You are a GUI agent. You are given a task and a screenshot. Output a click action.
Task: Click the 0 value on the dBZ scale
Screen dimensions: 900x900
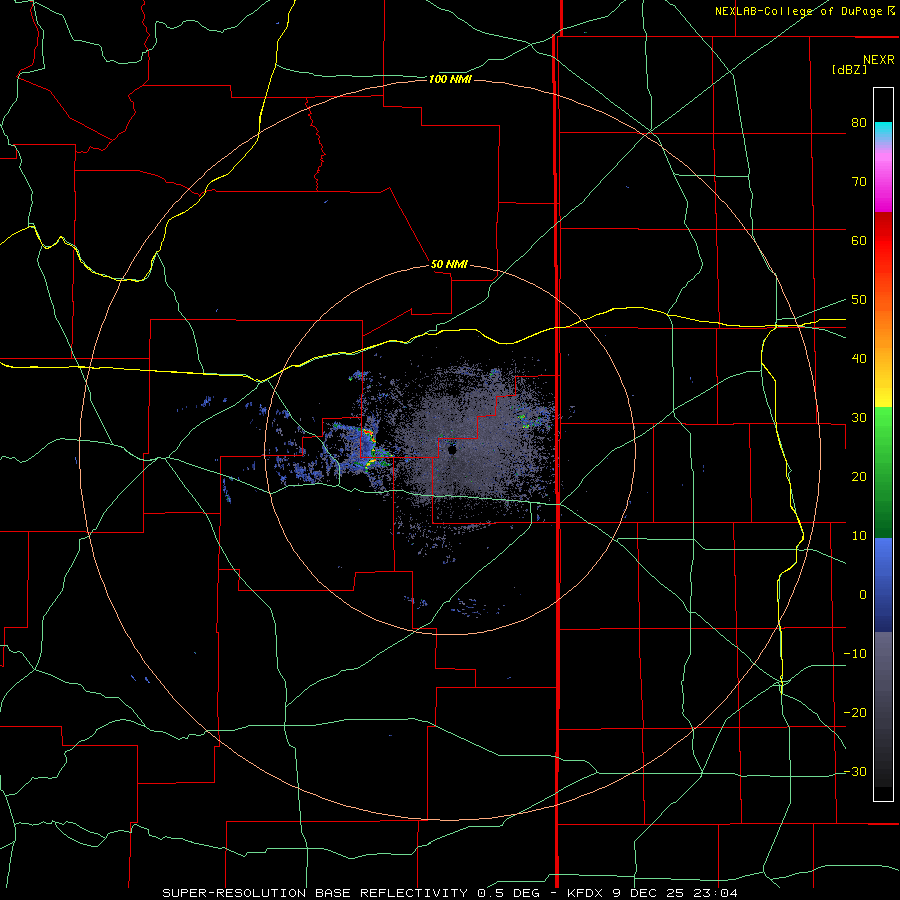(863, 595)
